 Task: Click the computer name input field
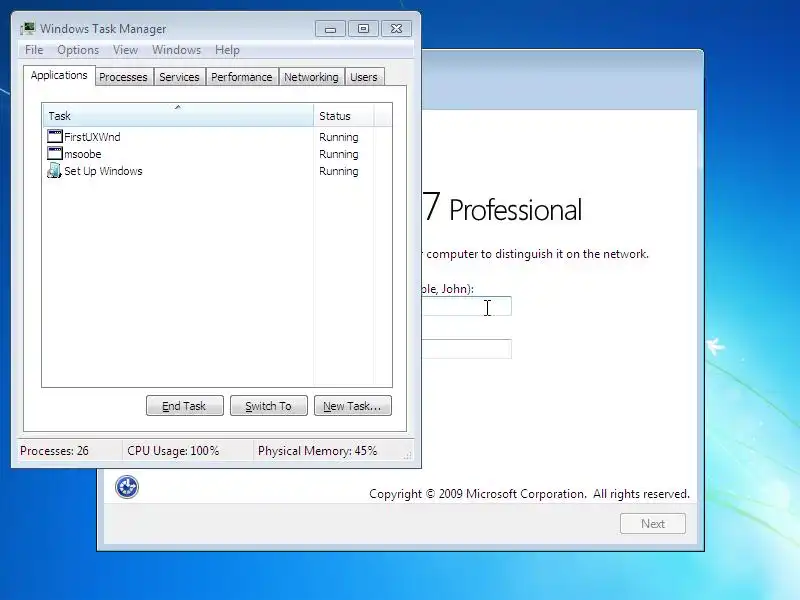click(x=466, y=349)
